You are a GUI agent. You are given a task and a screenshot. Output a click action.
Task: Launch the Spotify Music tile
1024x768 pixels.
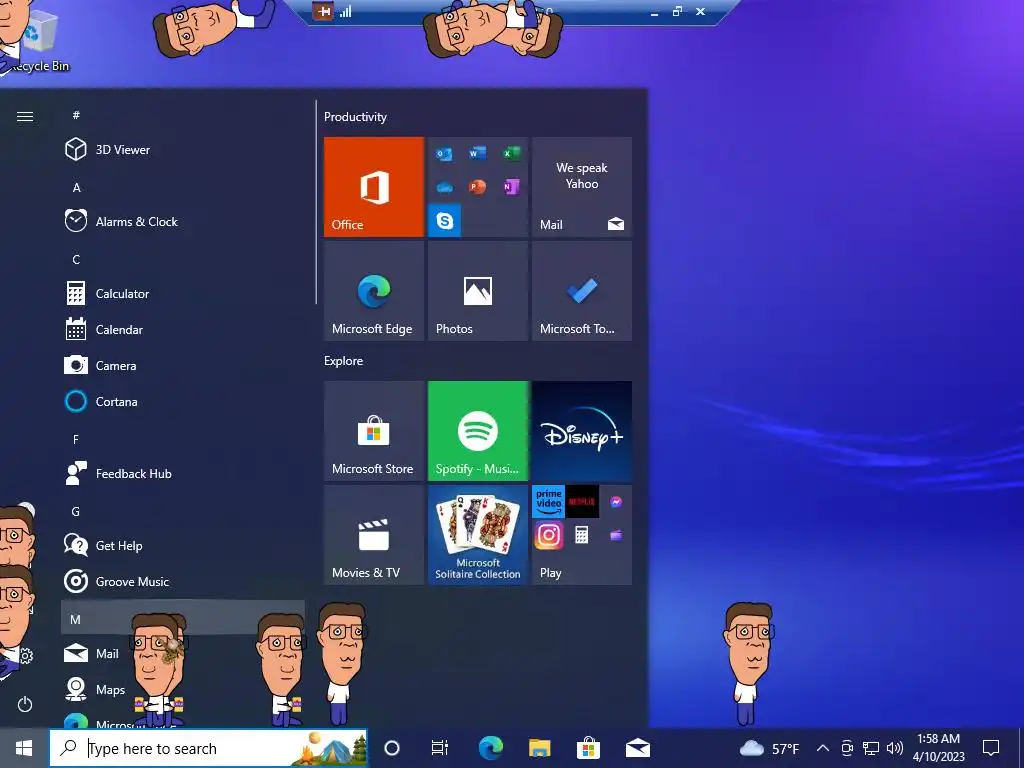click(x=478, y=431)
